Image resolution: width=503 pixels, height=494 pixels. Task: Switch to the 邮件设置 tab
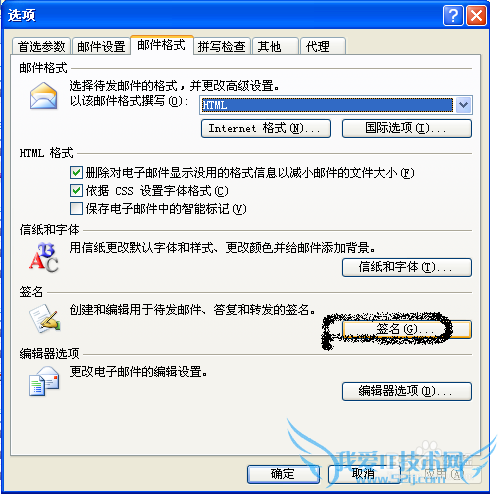pos(101,46)
